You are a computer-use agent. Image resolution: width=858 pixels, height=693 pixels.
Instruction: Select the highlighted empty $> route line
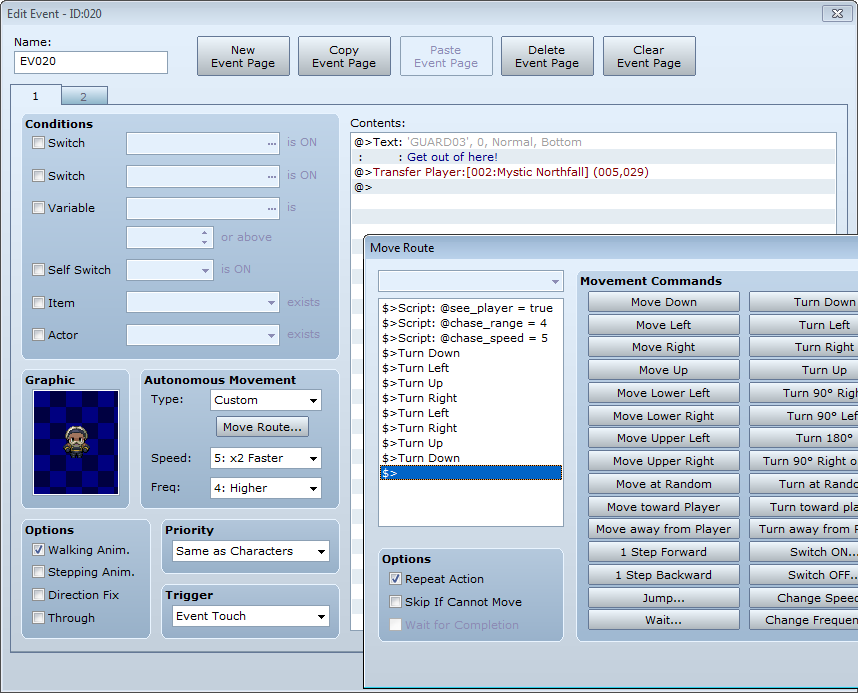(471, 473)
